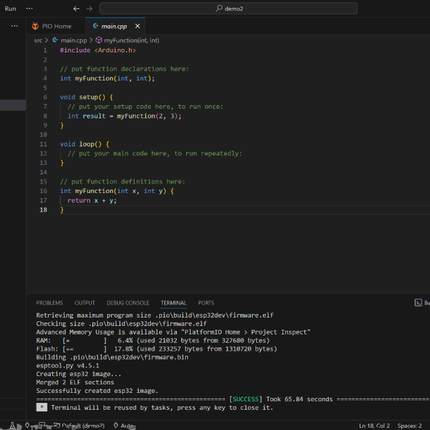Screen dimensions: 430x430
Task: Click the myFunction declaration on line 4
Action: click(x=107, y=78)
